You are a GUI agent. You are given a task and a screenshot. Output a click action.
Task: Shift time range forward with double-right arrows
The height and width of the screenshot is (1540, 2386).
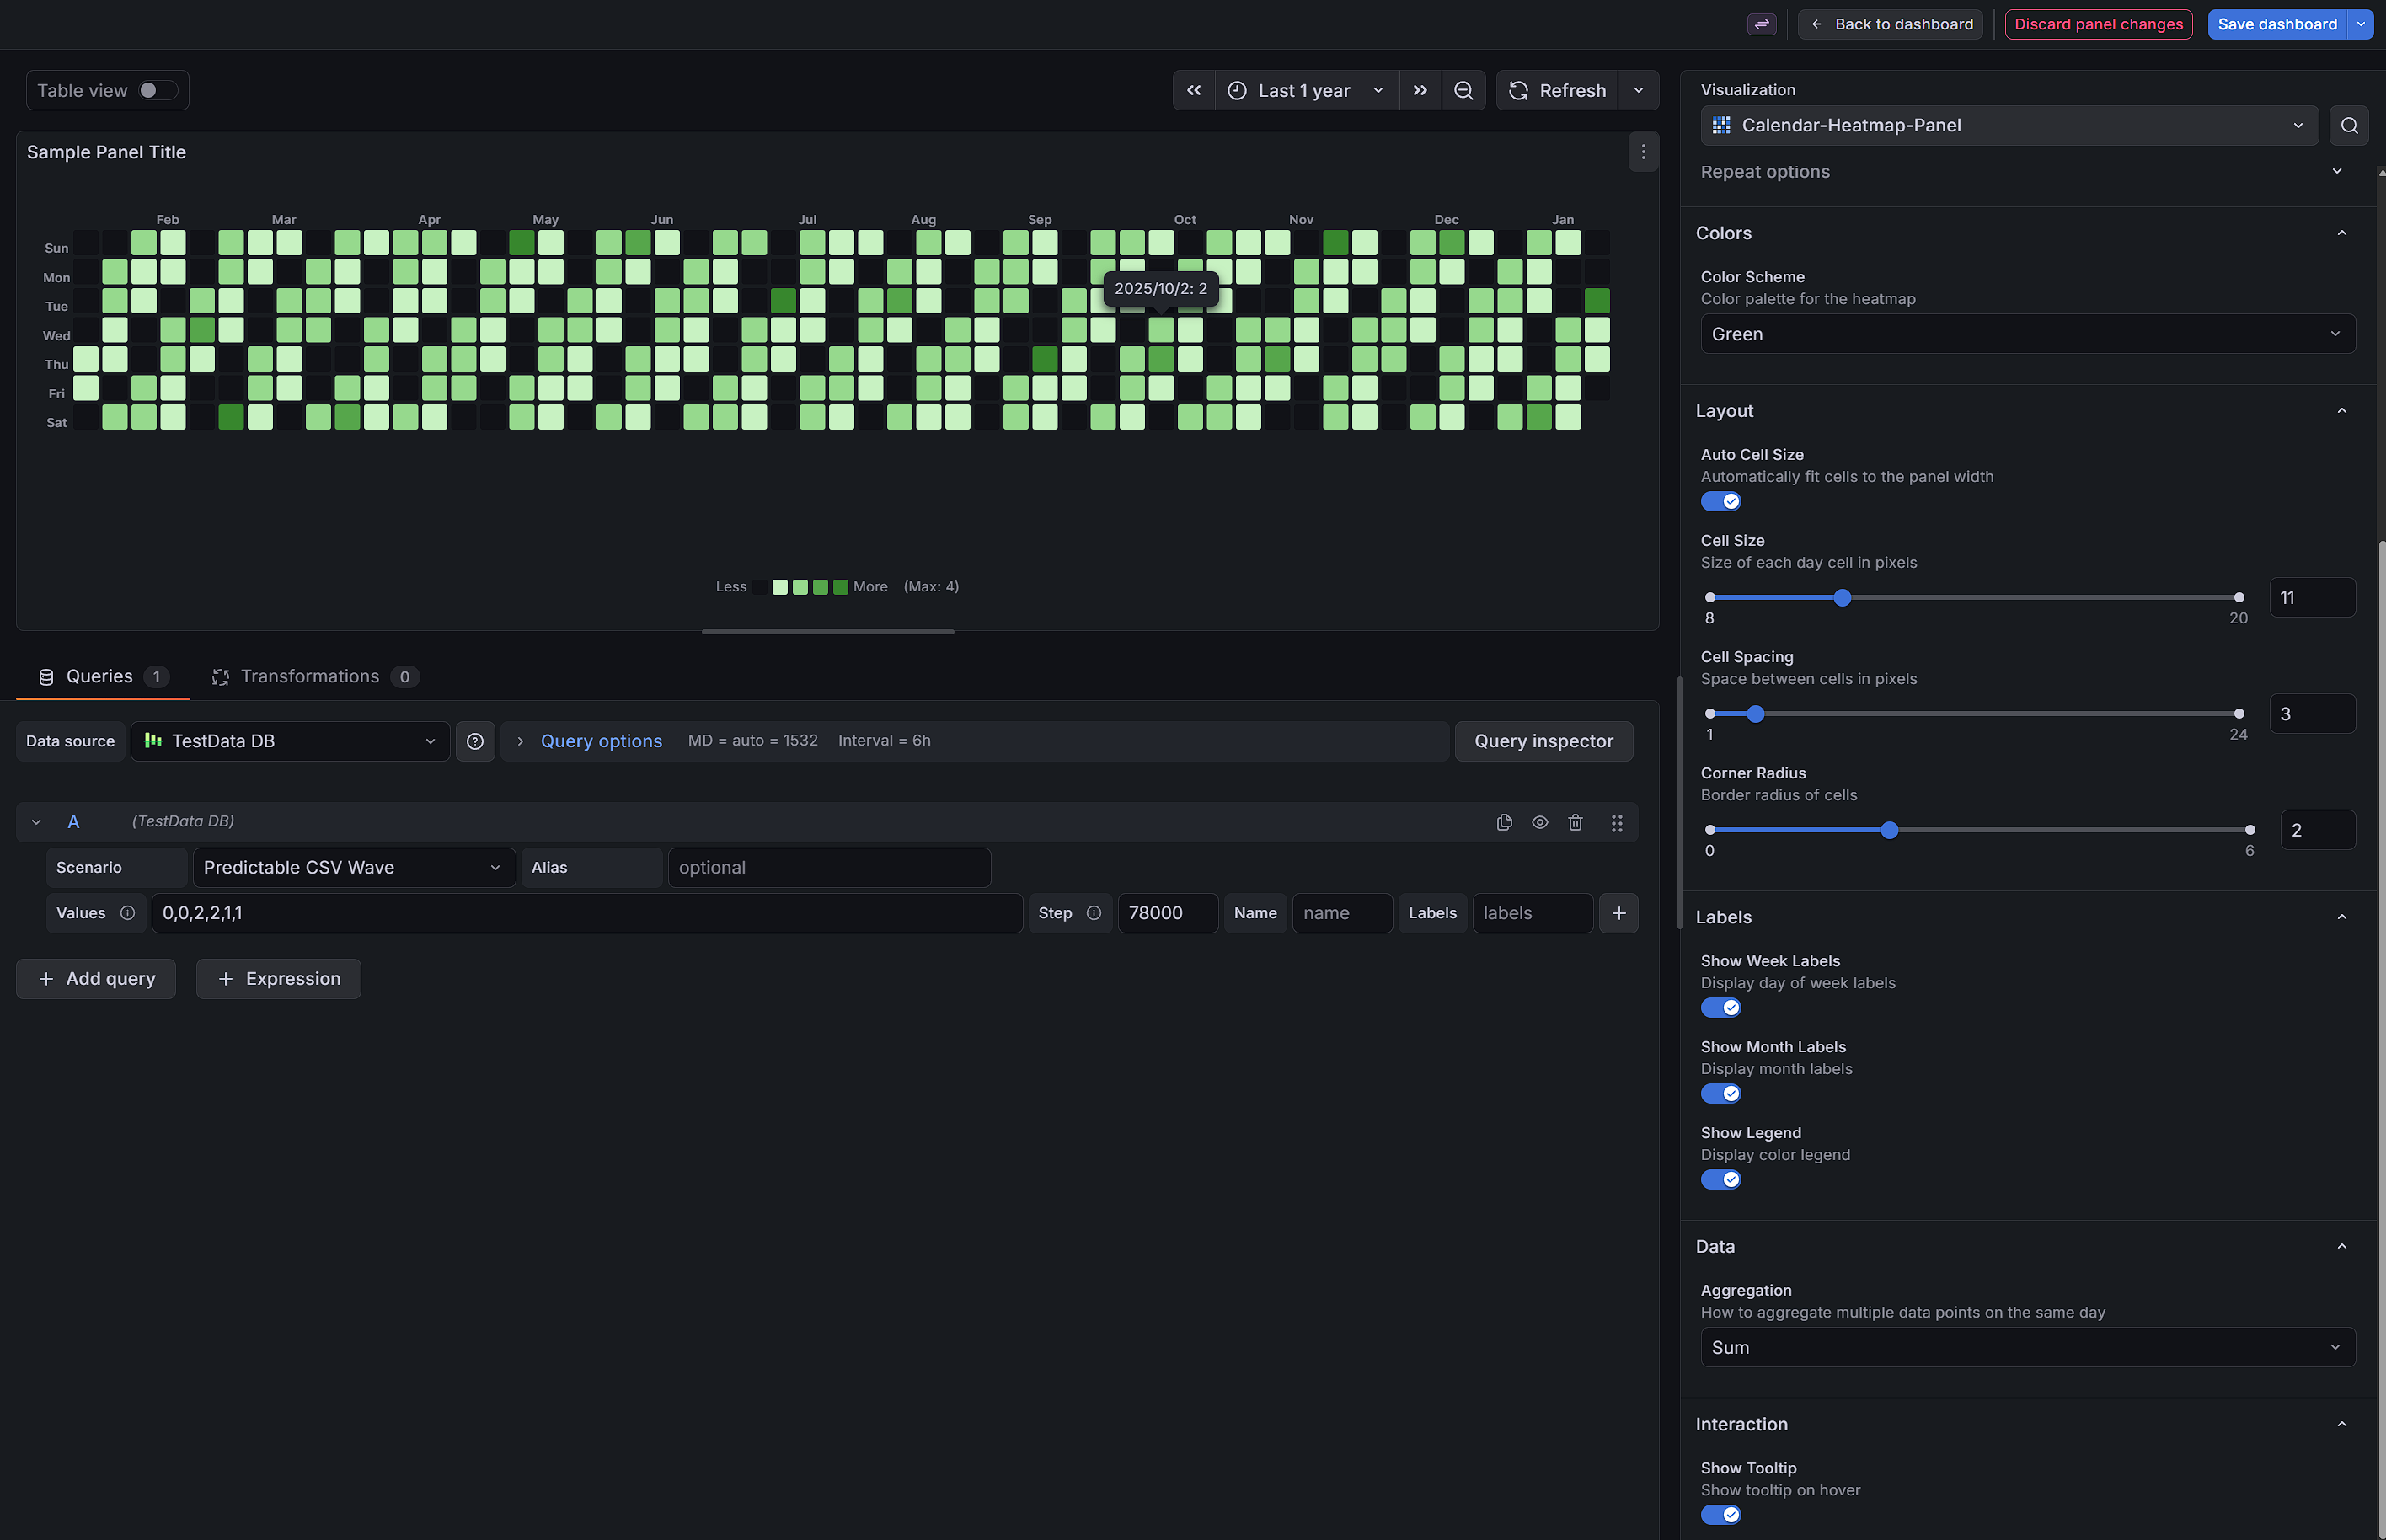(1420, 91)
